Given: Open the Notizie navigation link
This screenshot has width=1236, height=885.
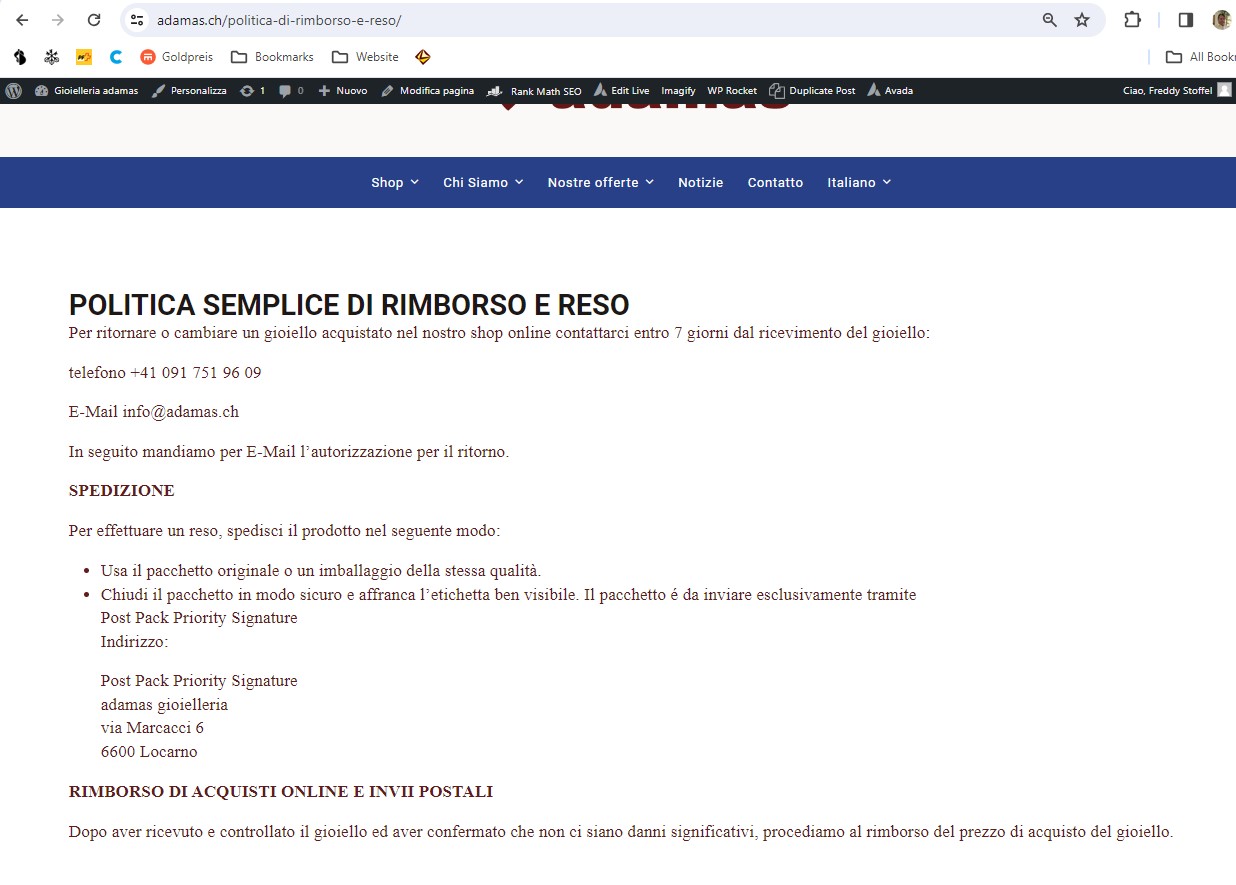Looking at the screenshot, I should [700, 182].
